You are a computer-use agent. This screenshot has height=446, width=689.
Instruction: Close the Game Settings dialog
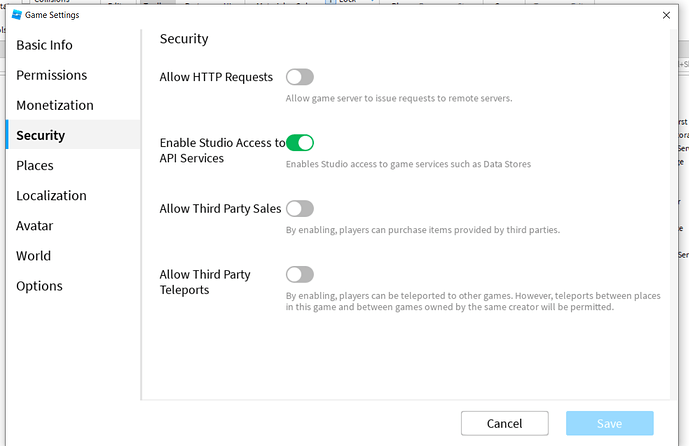tap(667, 15)
